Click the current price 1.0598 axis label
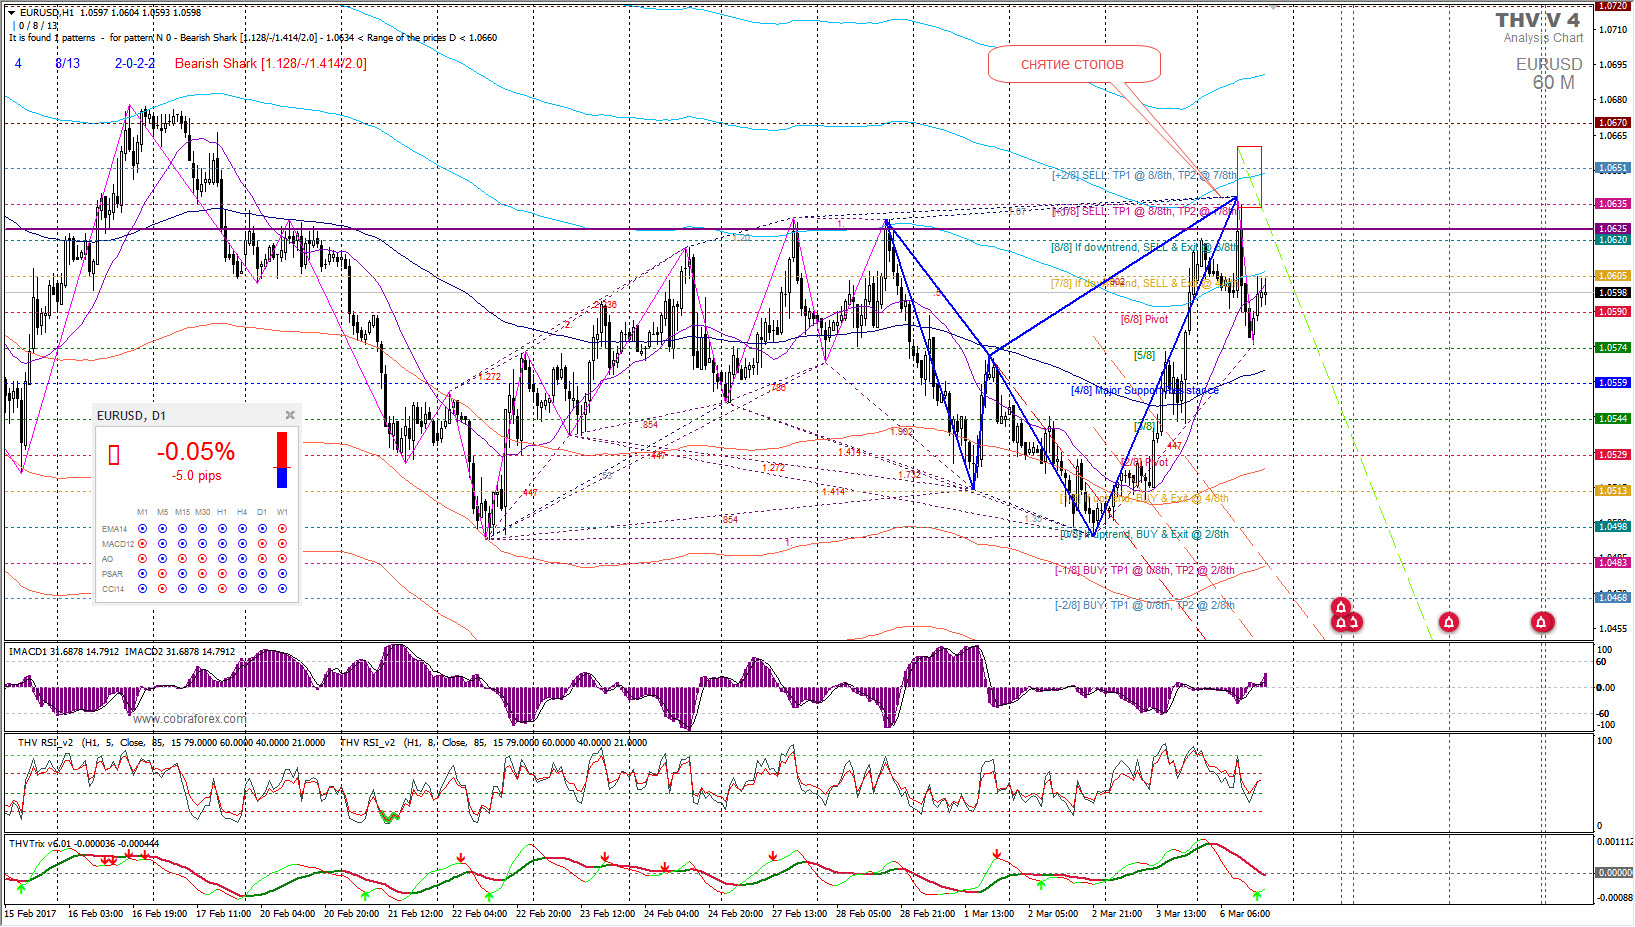This screenshot has height=927, width=1635. pos(1612,293)
